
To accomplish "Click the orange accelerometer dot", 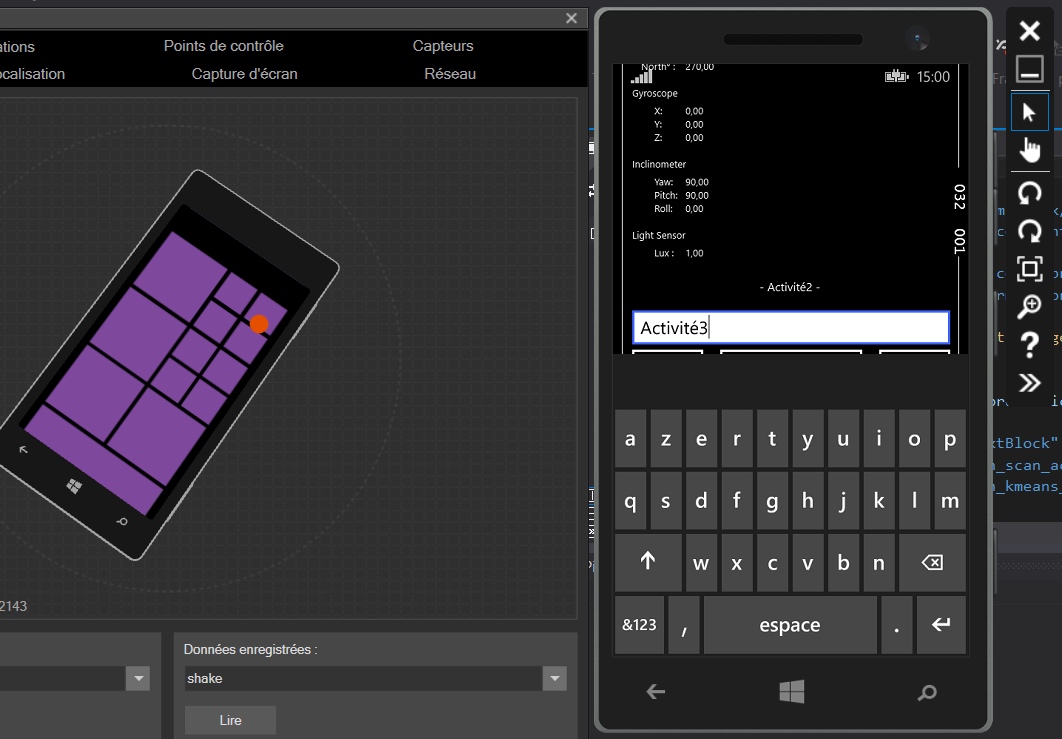I will point(259,324).
